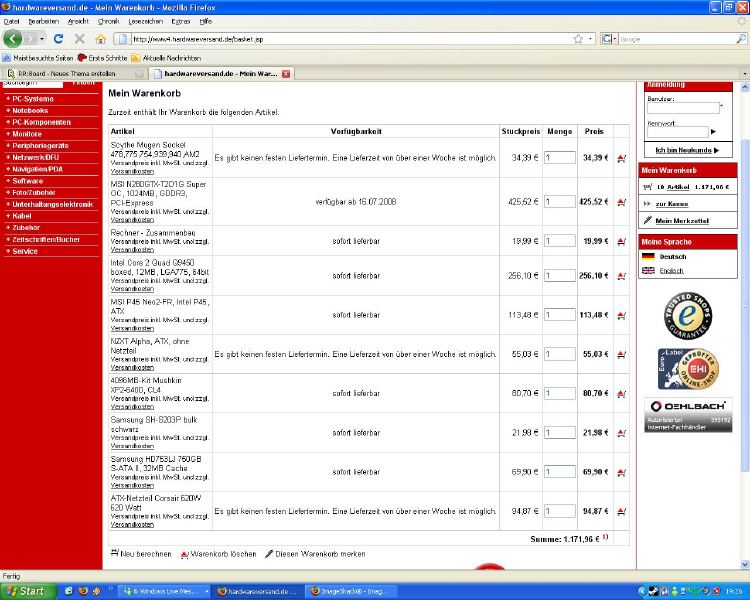Open the Aktuelle Nachrichten bookmark
This screenshot has width=750, height=600.
tap(166, 58)
